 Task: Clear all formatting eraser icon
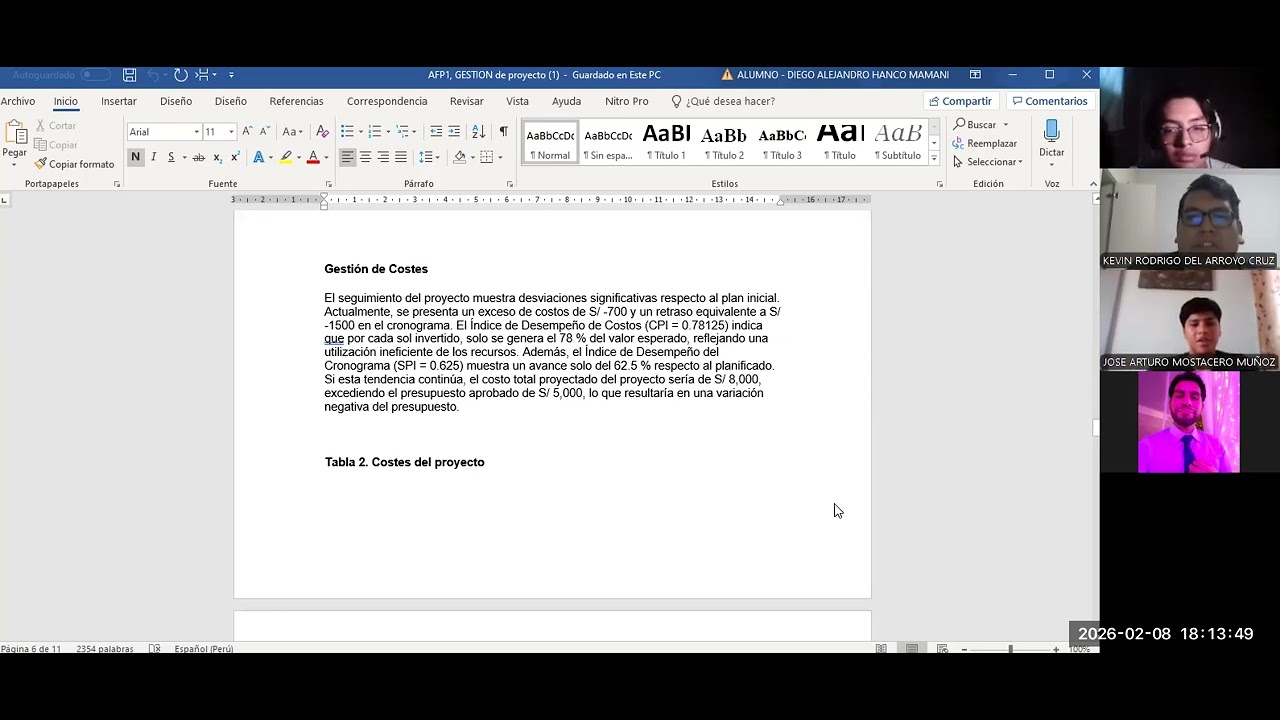pyautogui.click(x=322, y=131)
